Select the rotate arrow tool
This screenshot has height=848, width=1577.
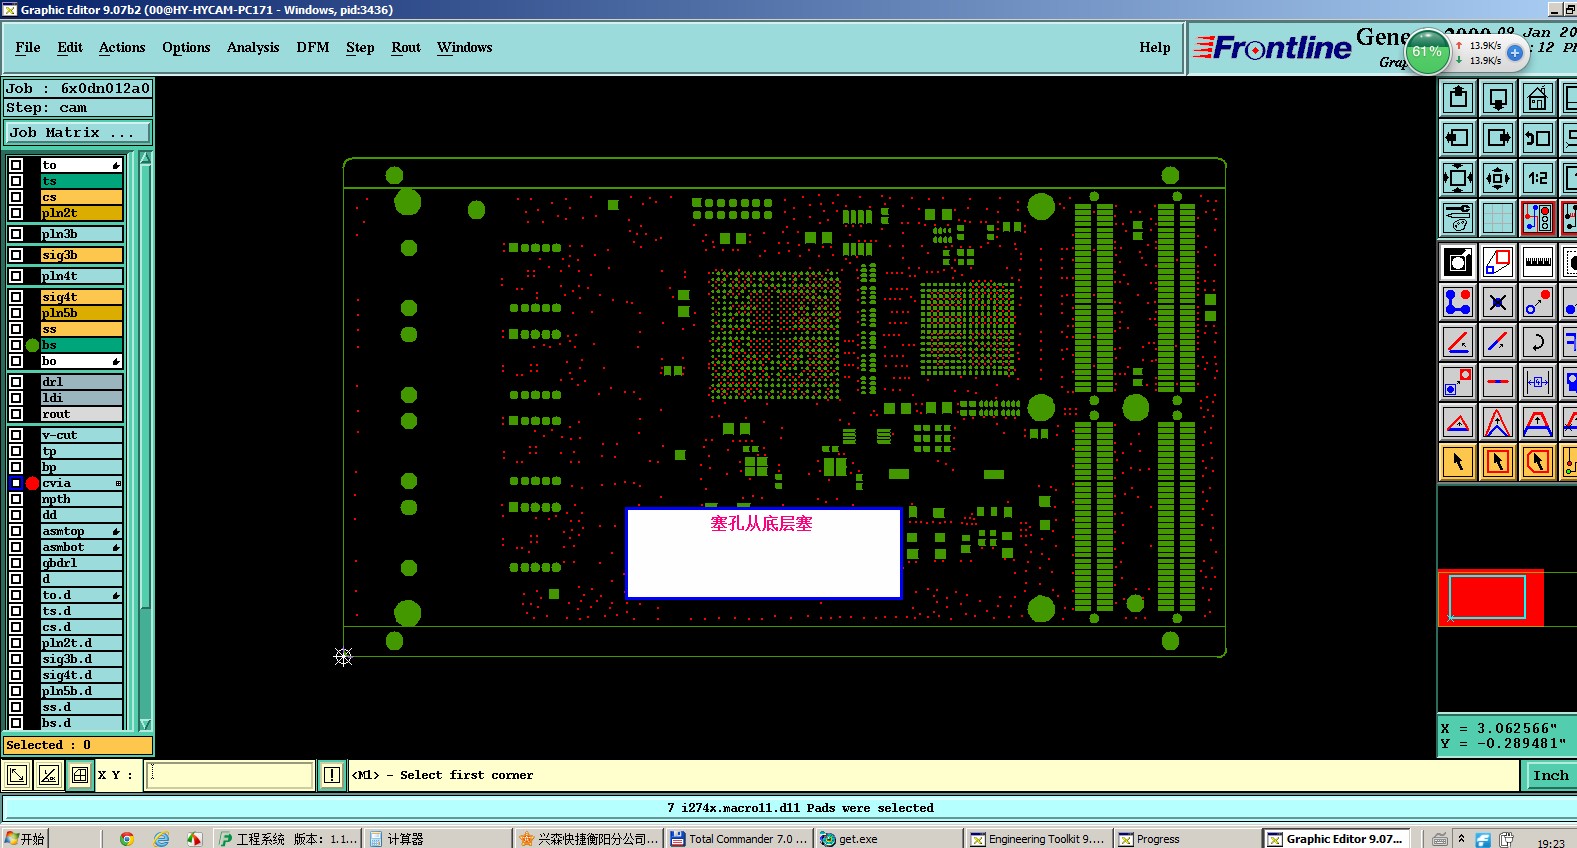1538,342
